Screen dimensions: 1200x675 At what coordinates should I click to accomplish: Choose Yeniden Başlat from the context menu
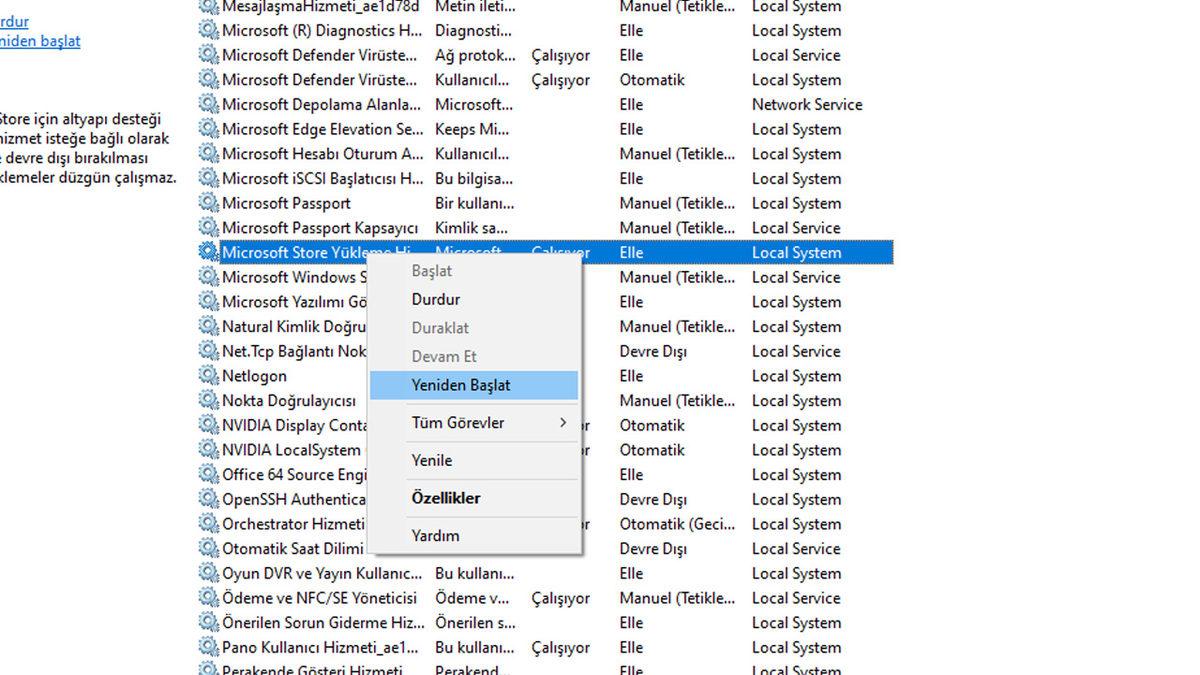460,384
